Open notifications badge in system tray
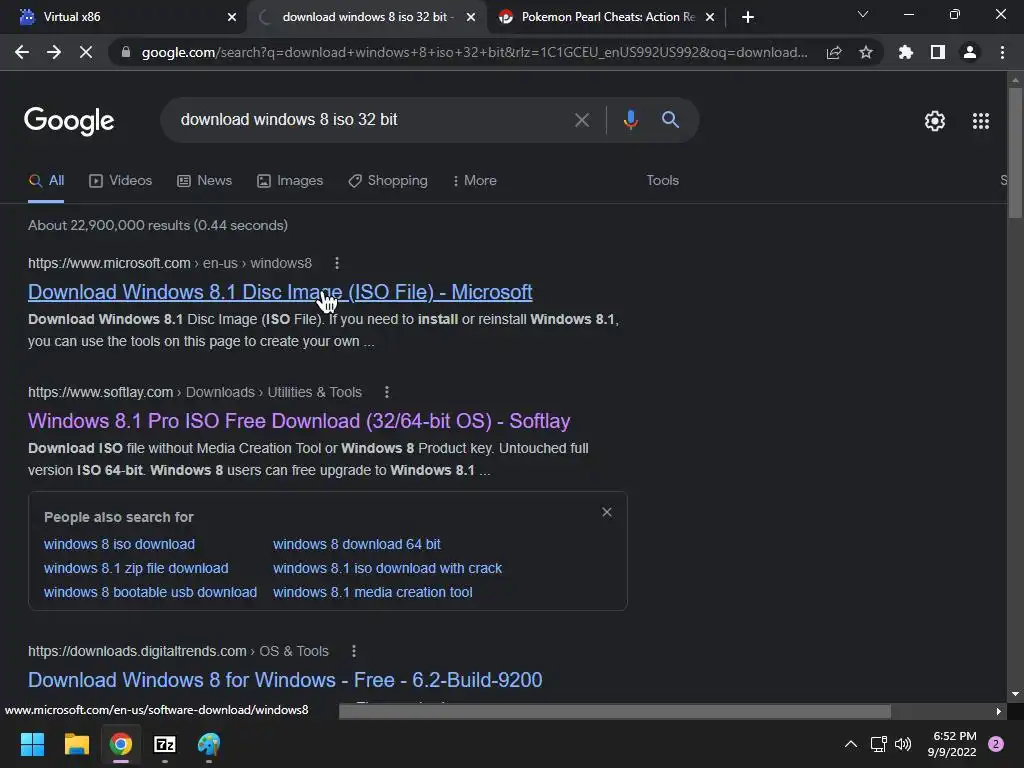Image resolution: width=1024 pixels, height=768 pixels. coord(996,744)
